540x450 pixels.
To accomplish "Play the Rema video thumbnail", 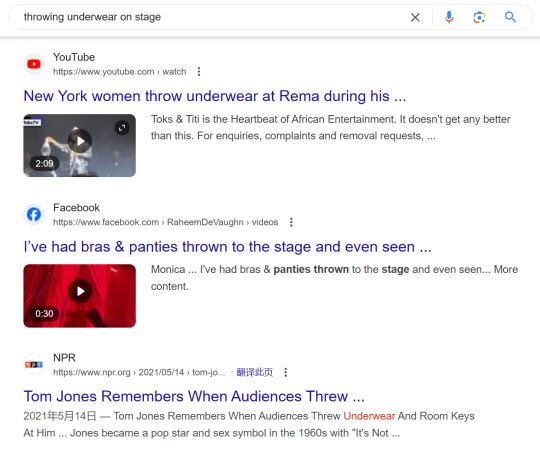I will pyautogui.click(x=80, y=141).
